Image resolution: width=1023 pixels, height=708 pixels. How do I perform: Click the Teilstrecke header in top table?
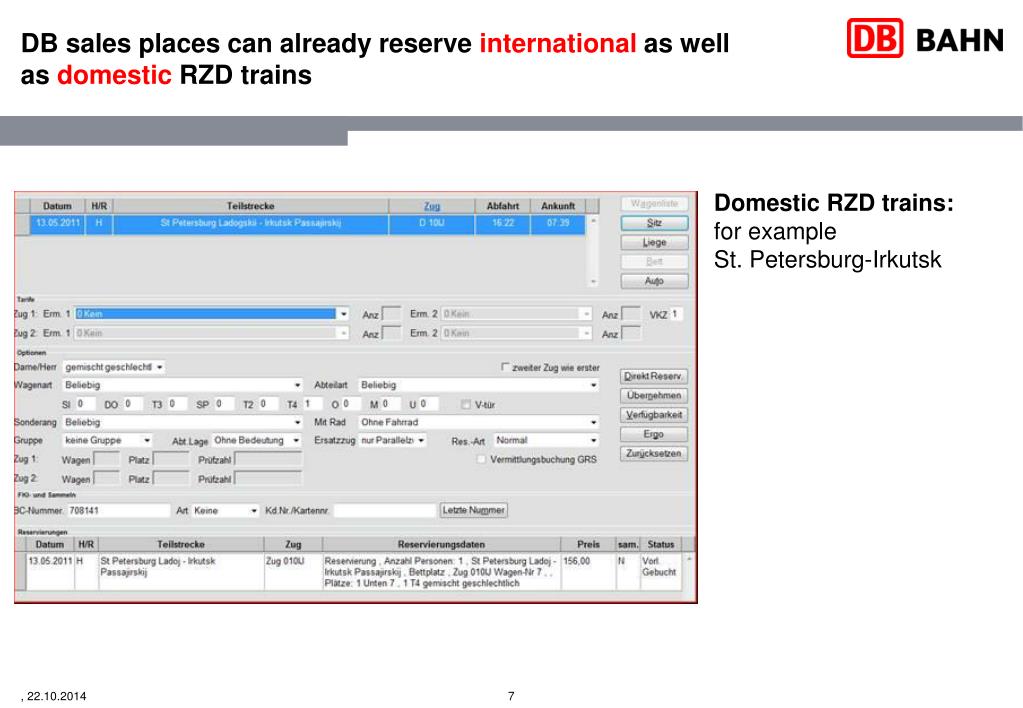point(251,206)
